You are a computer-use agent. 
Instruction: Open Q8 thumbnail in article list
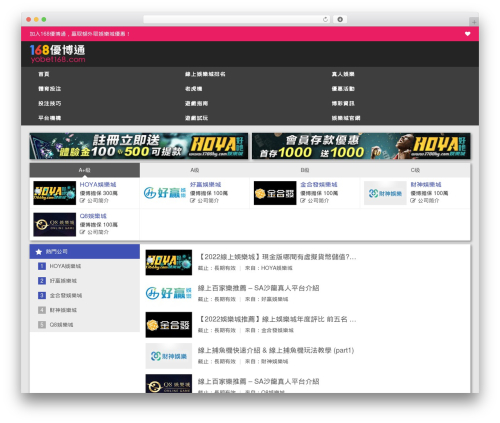point(169,384)
